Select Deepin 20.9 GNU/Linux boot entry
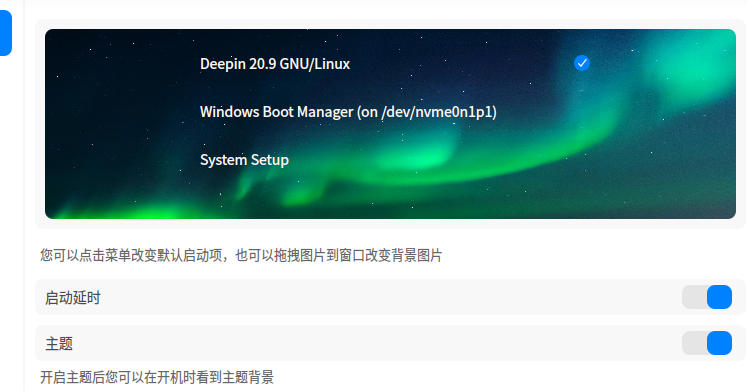This screenshot has height=391, width=747. click(x=275, y=64)
